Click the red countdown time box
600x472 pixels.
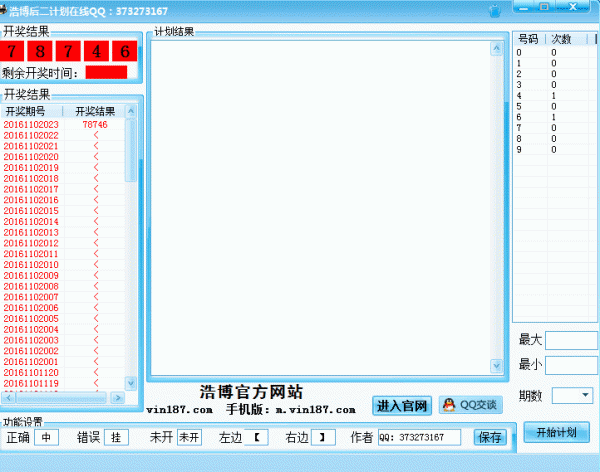(106, 72)
